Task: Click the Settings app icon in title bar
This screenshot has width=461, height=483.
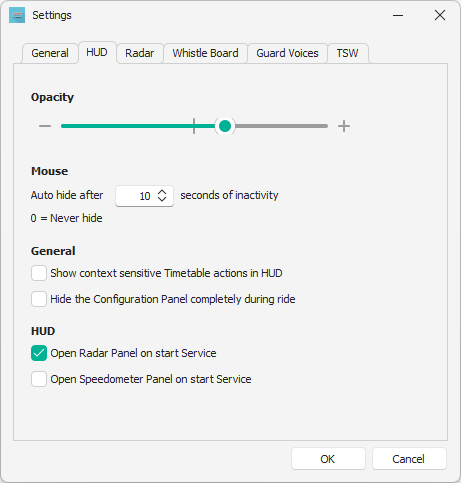Action: click(17, 15)
